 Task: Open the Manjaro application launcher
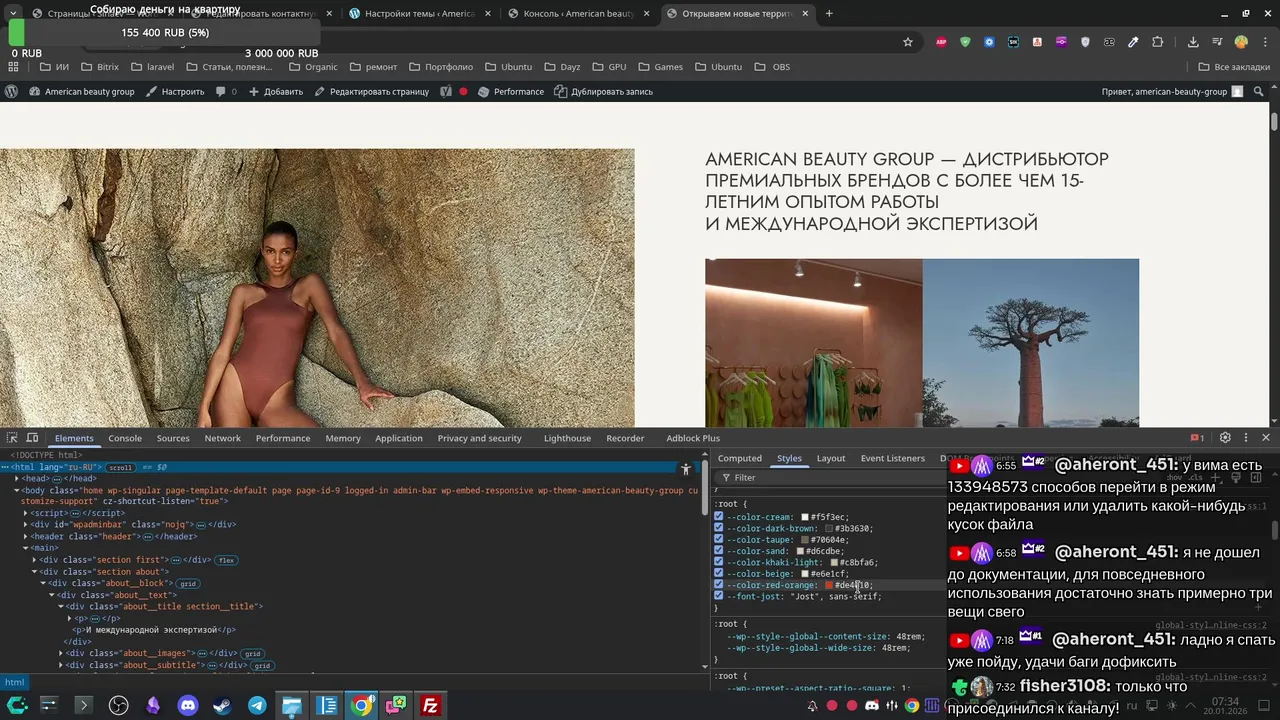tap(17, 706)
